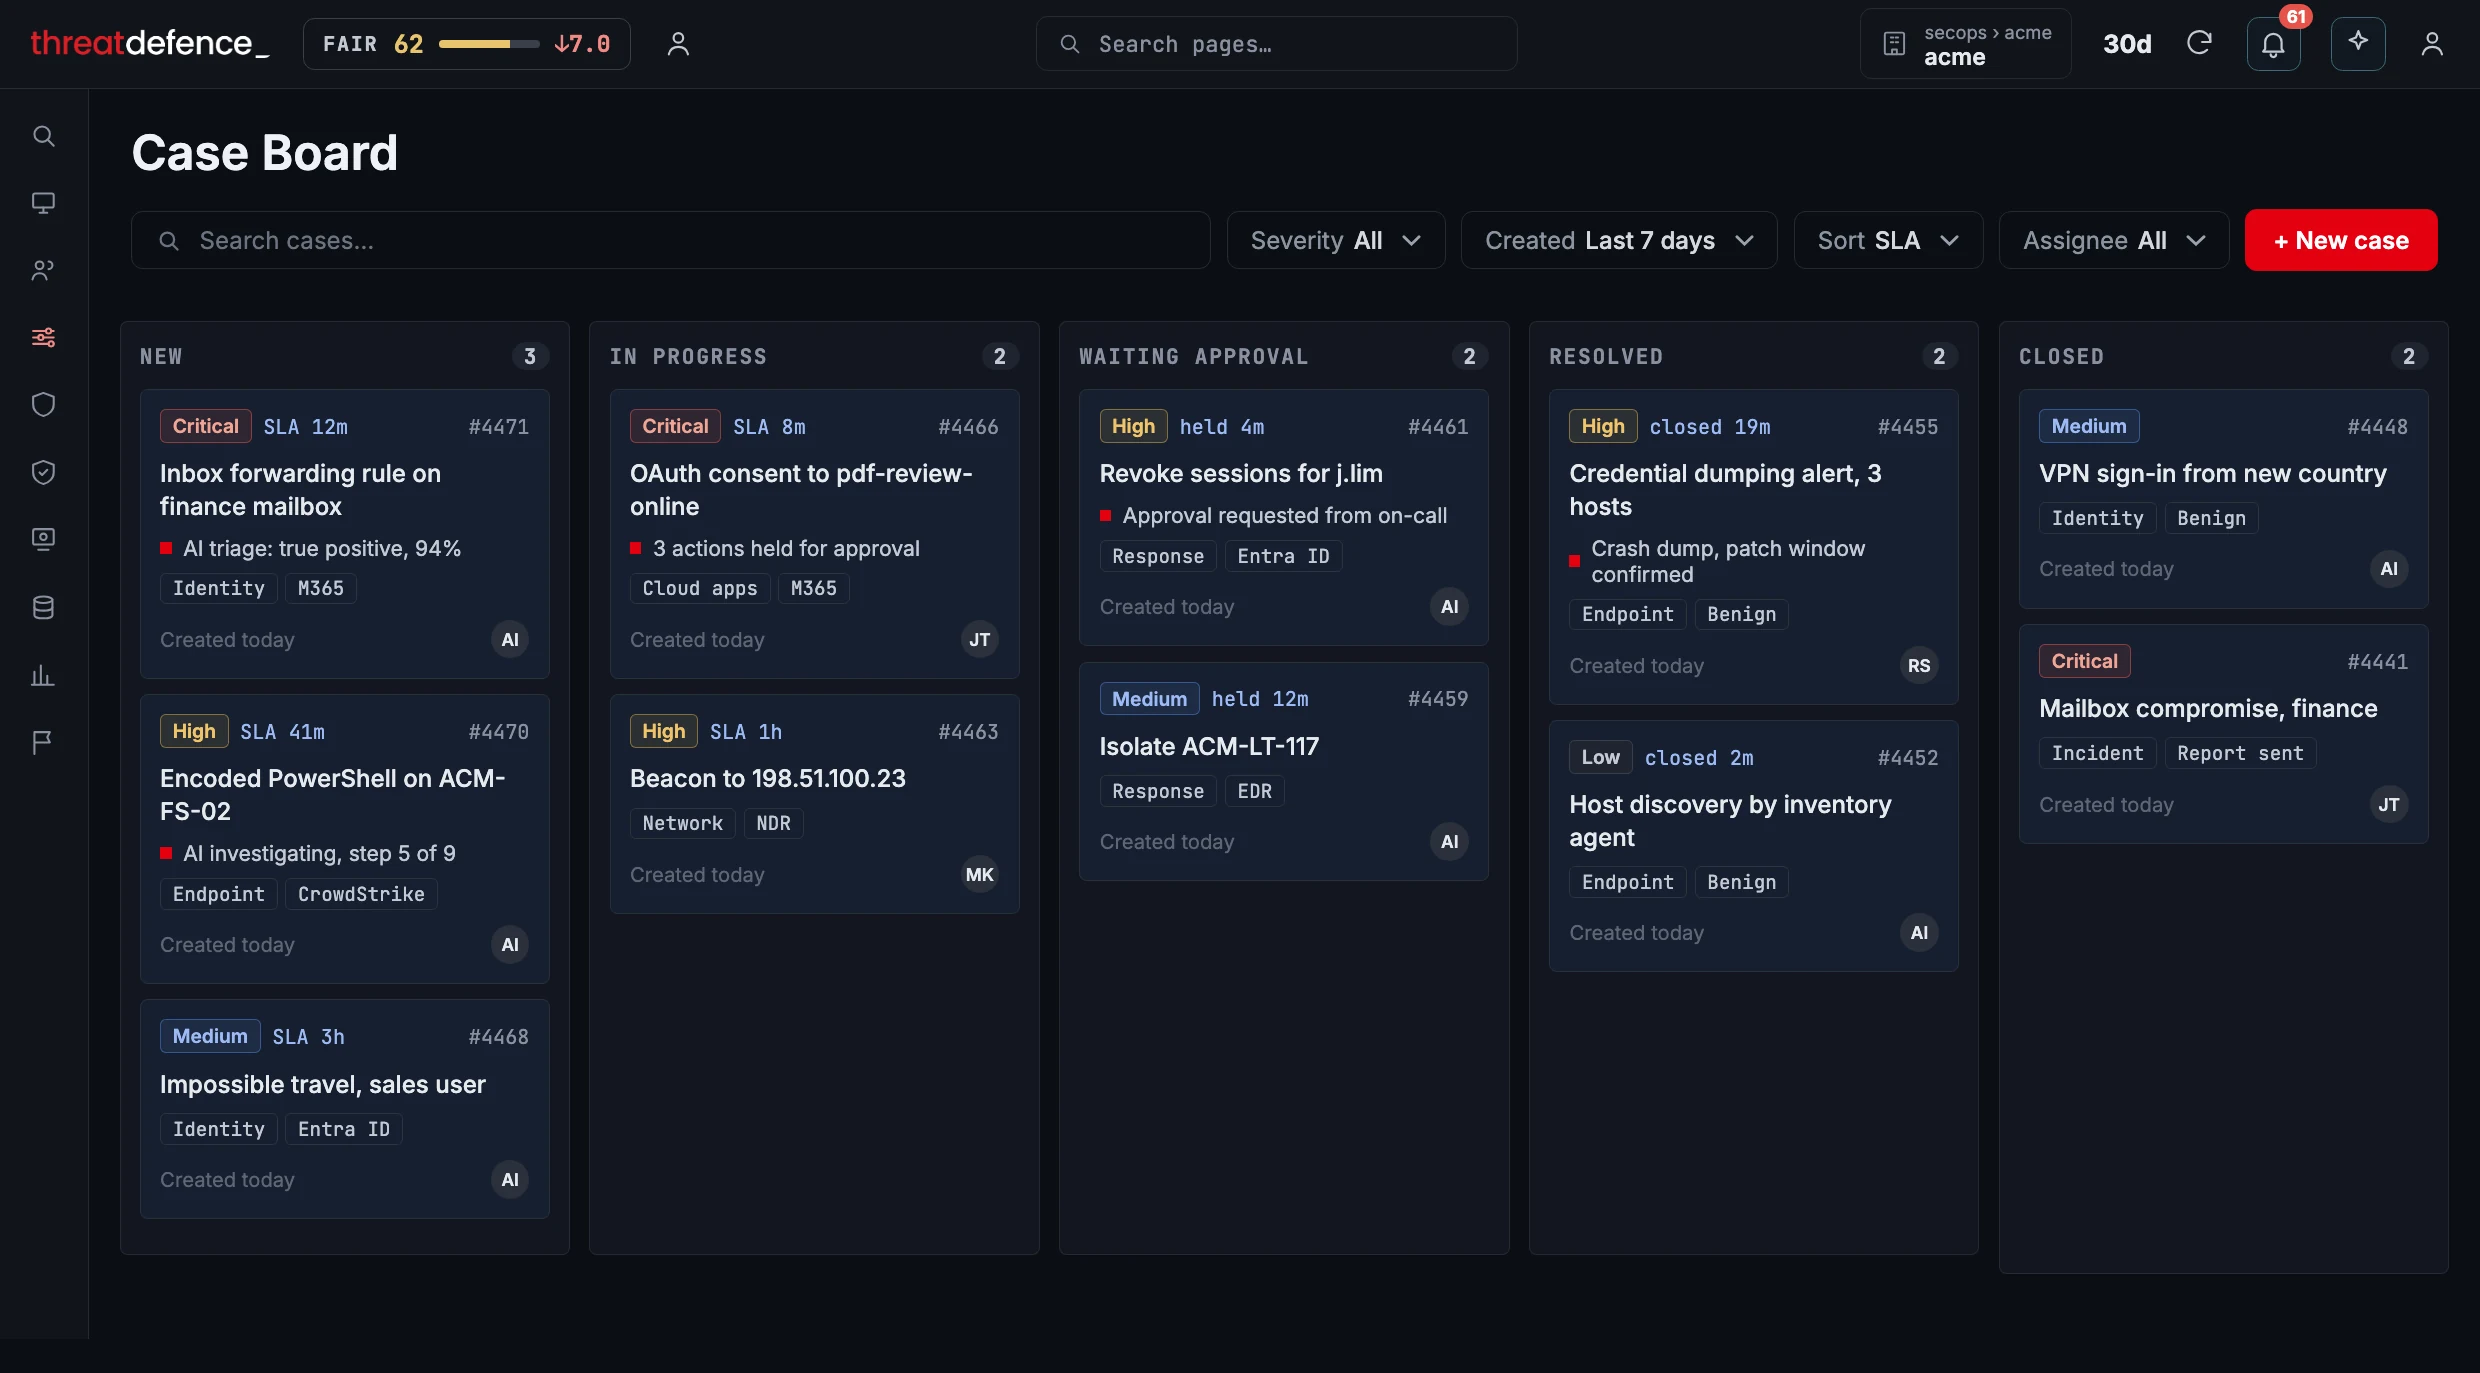Screen dimensions: 2480x1373
Task: Open the secops acme tenant selector
Action: pos(1965,44)
